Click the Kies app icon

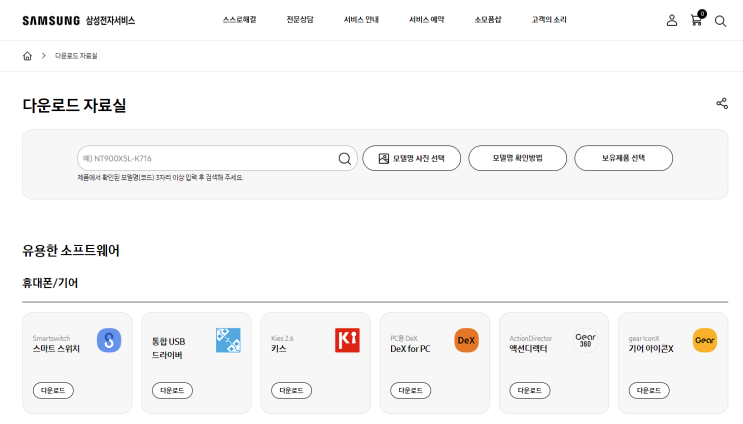tap(347, 340)
